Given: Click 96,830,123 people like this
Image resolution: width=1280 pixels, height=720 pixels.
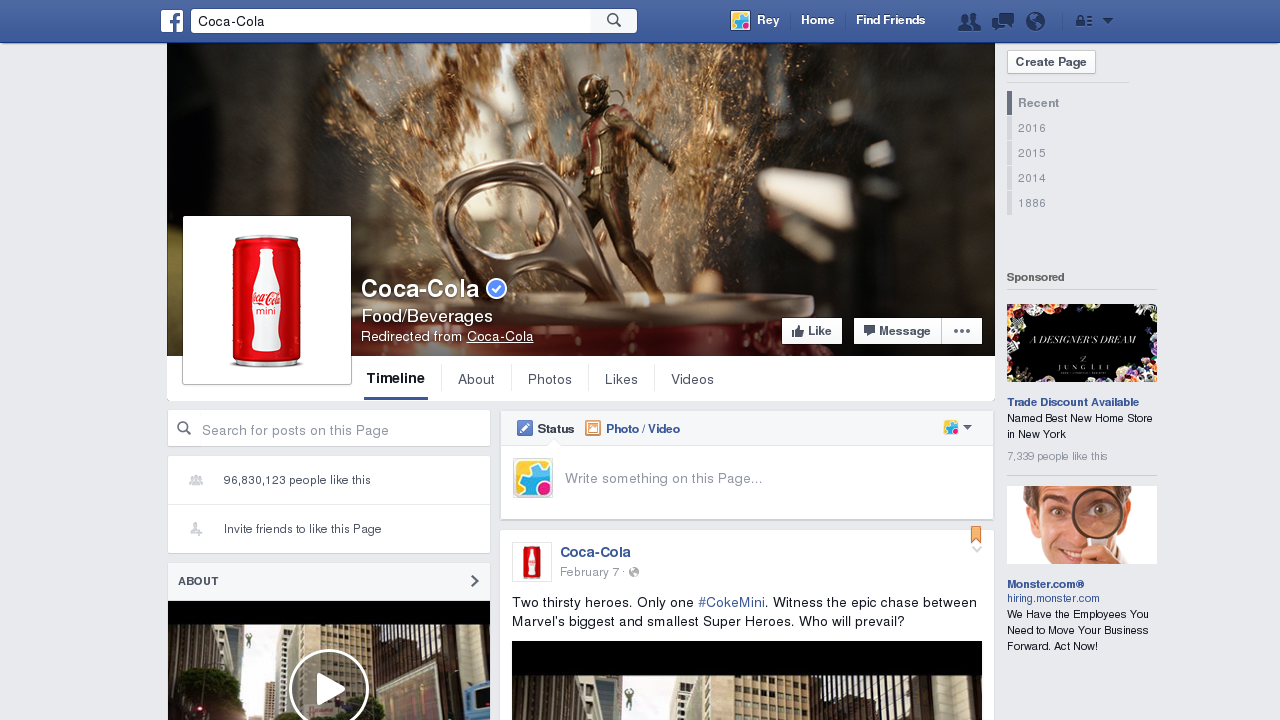Looking at the screenshot, I should [x=297, y=480].
